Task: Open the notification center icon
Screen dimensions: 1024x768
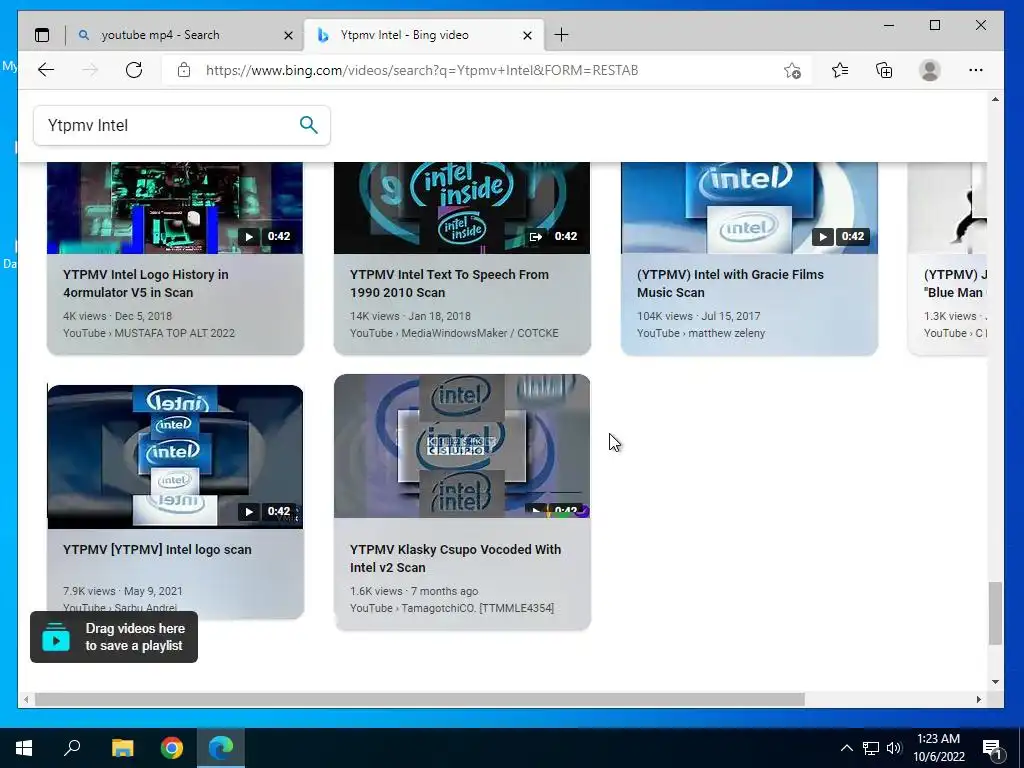Action: tap(993, 749)
